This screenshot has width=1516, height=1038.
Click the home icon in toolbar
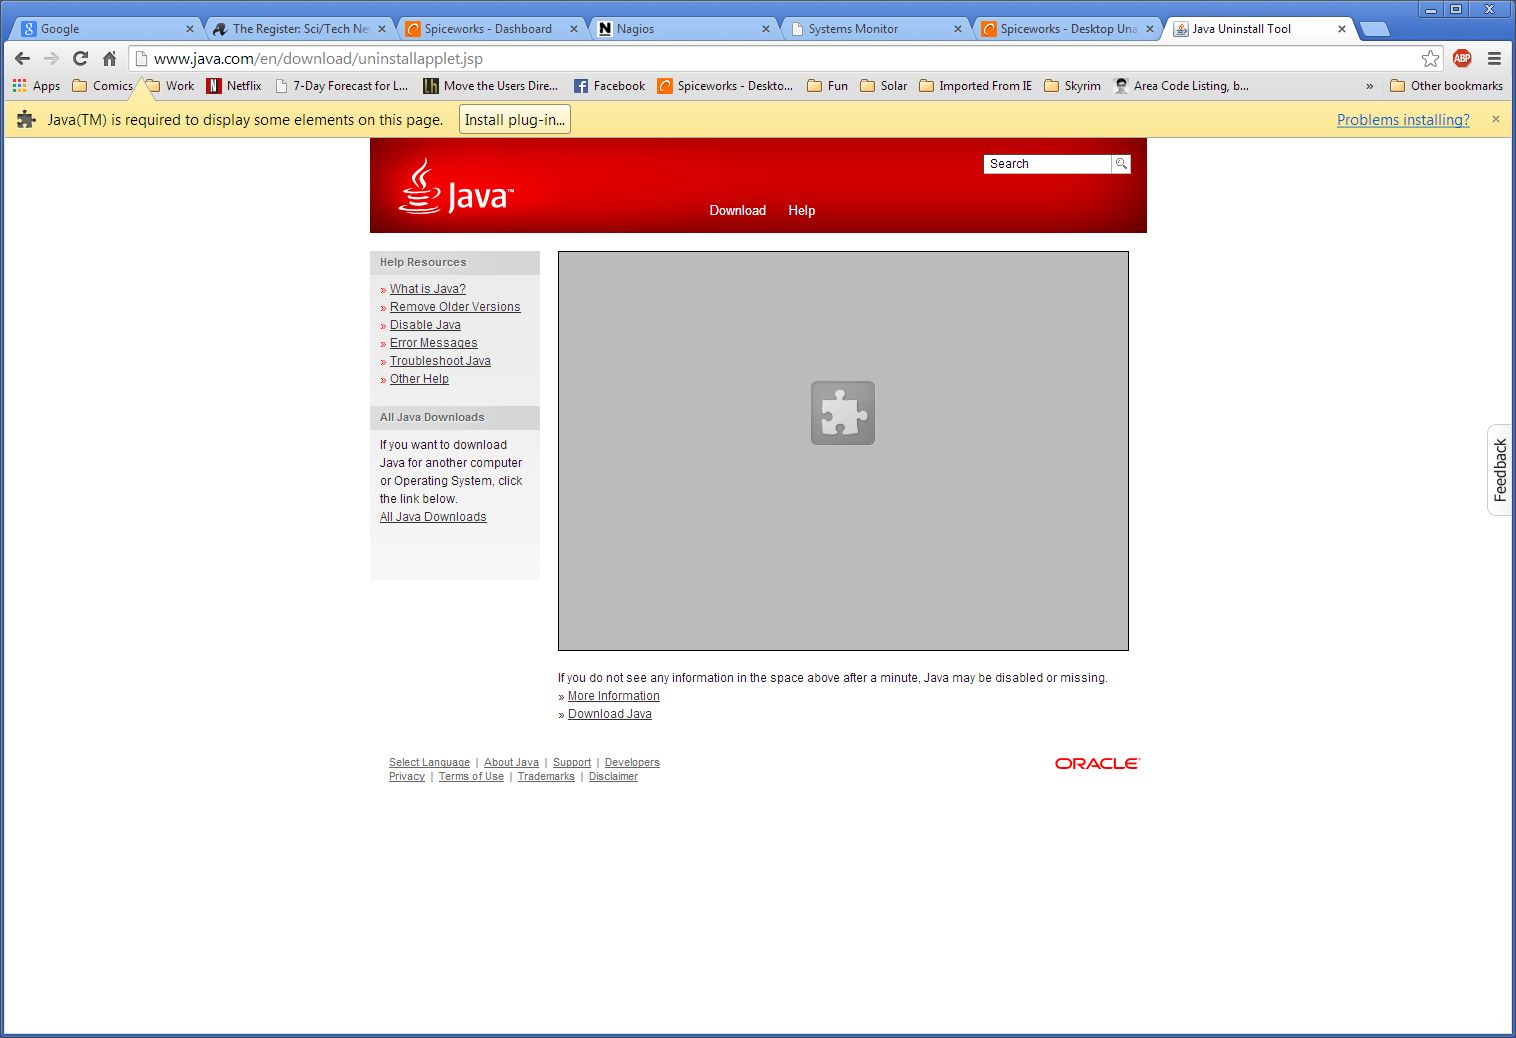[110, 59]
